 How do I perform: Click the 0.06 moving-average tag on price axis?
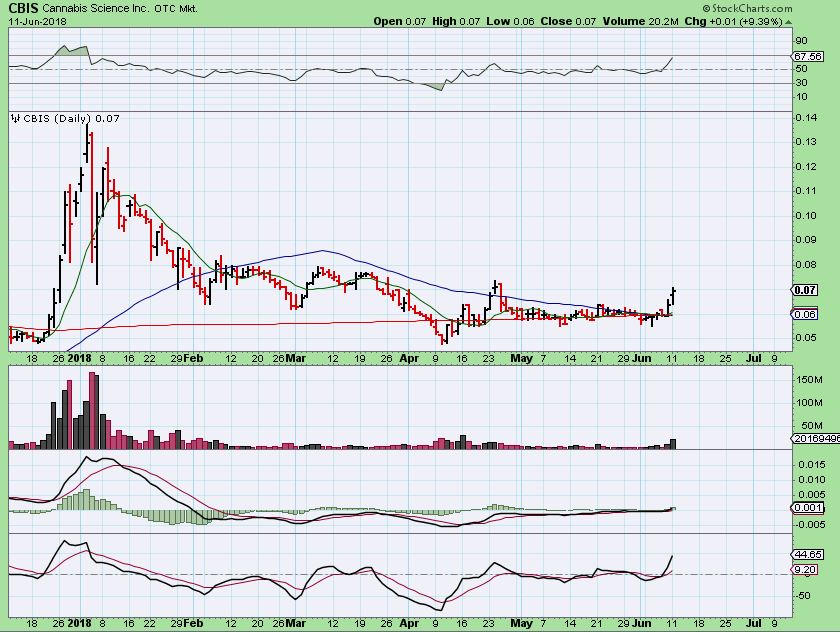tap(805, 314)
